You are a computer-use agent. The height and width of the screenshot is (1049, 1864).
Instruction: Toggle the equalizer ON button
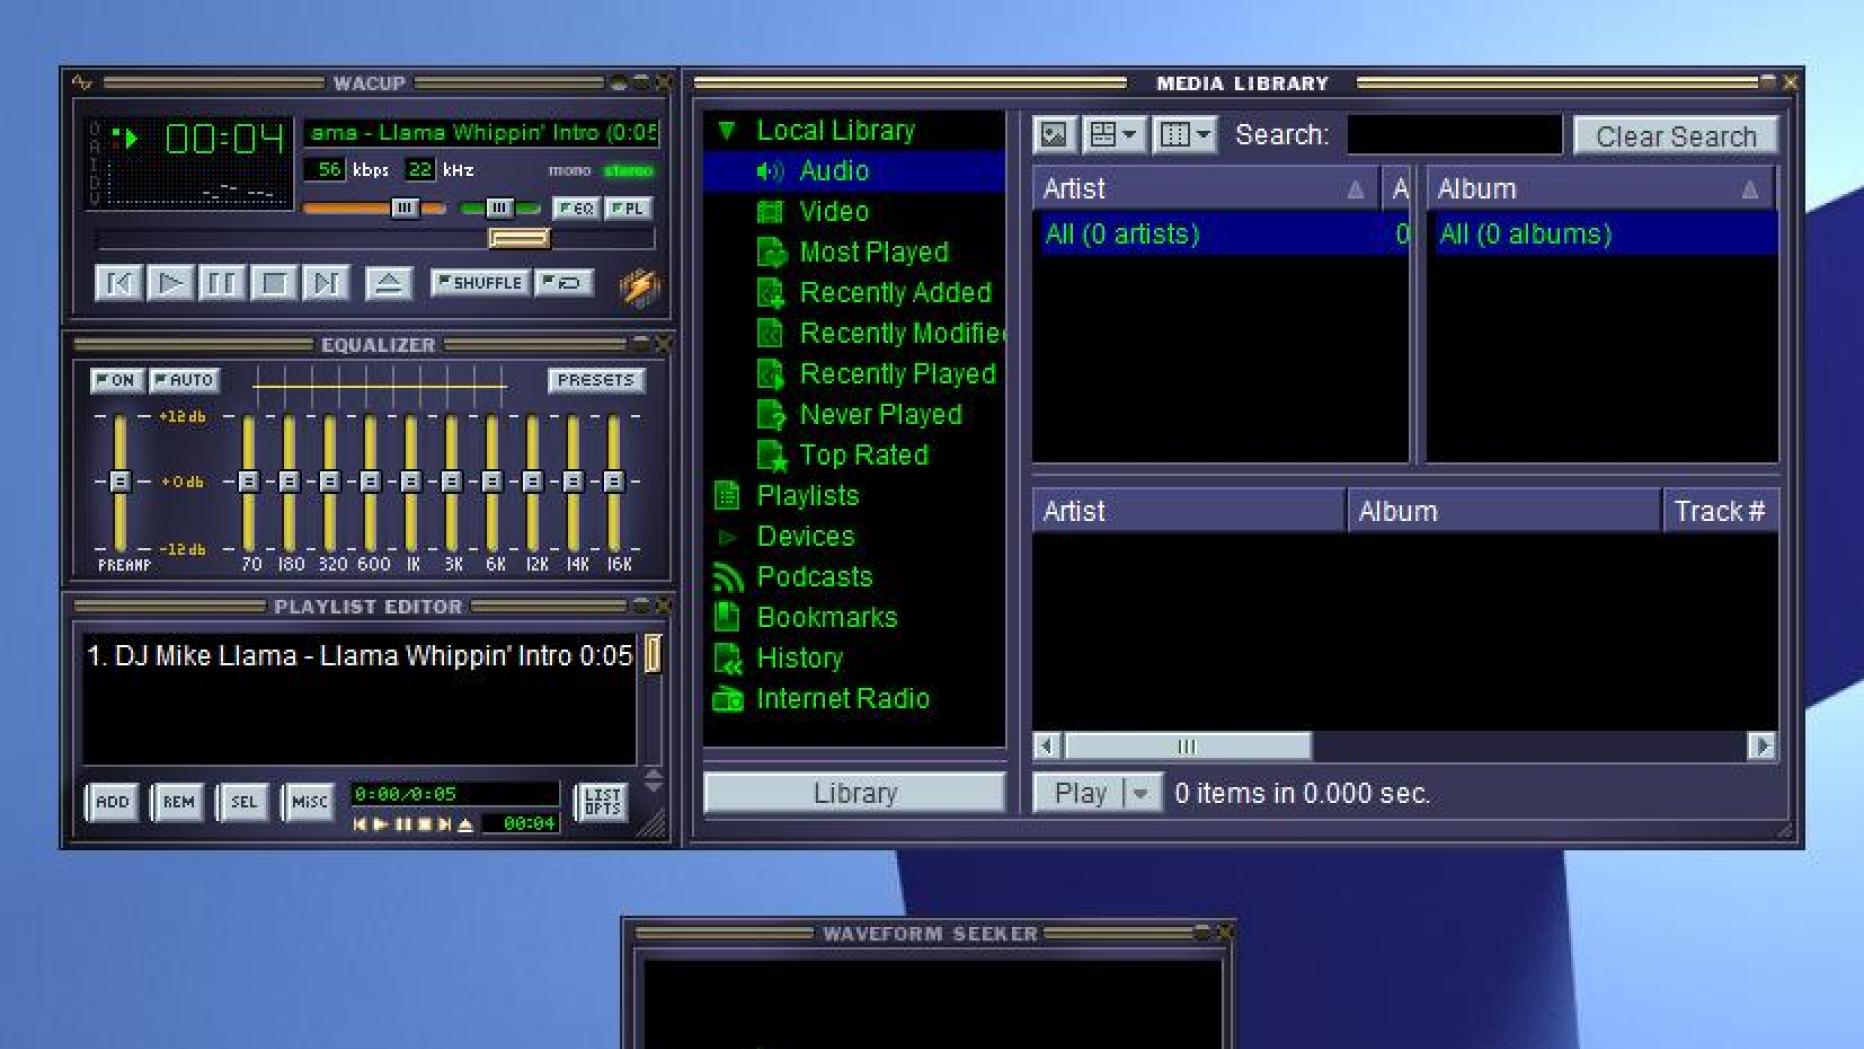coord(117,380)
